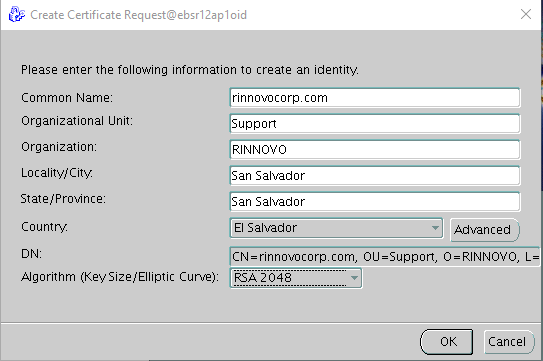
Task: Click the 'Algorithm (Key Size/Elliptic Curve):' label
Action: (120, 277)
